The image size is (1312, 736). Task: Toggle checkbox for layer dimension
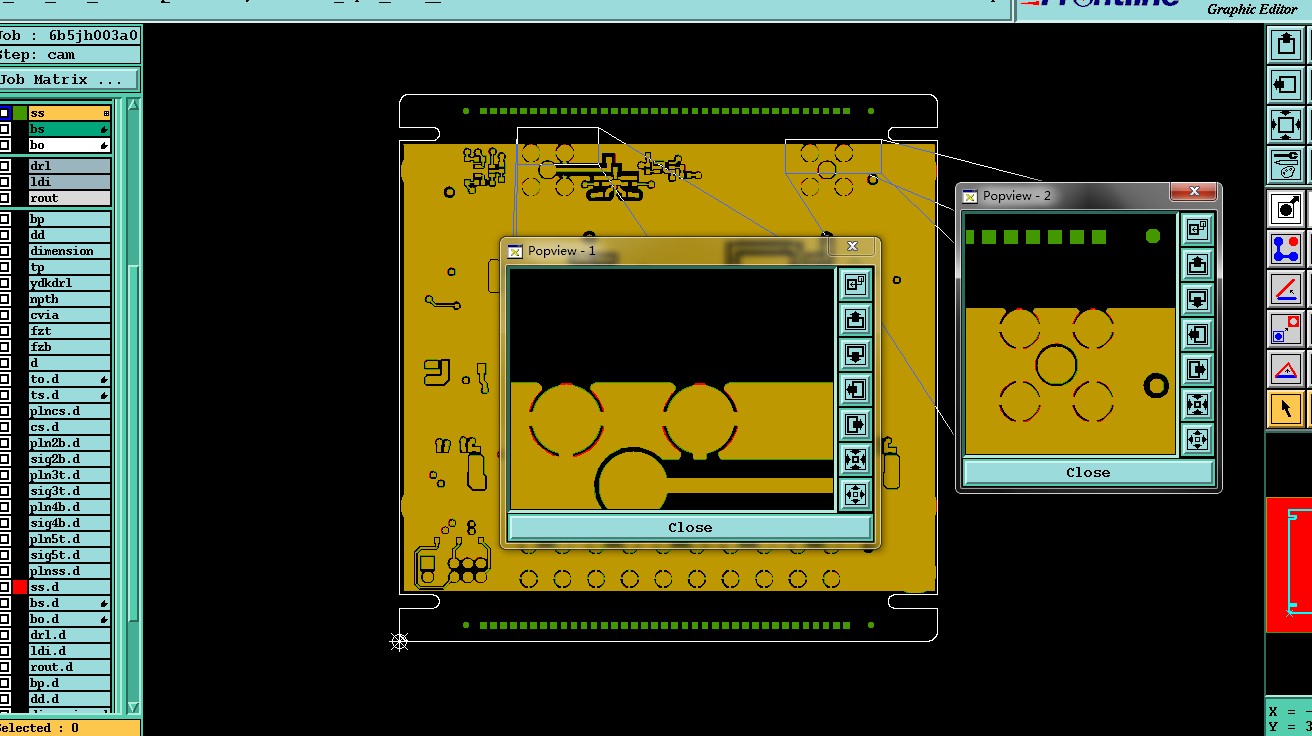[5, 251]
